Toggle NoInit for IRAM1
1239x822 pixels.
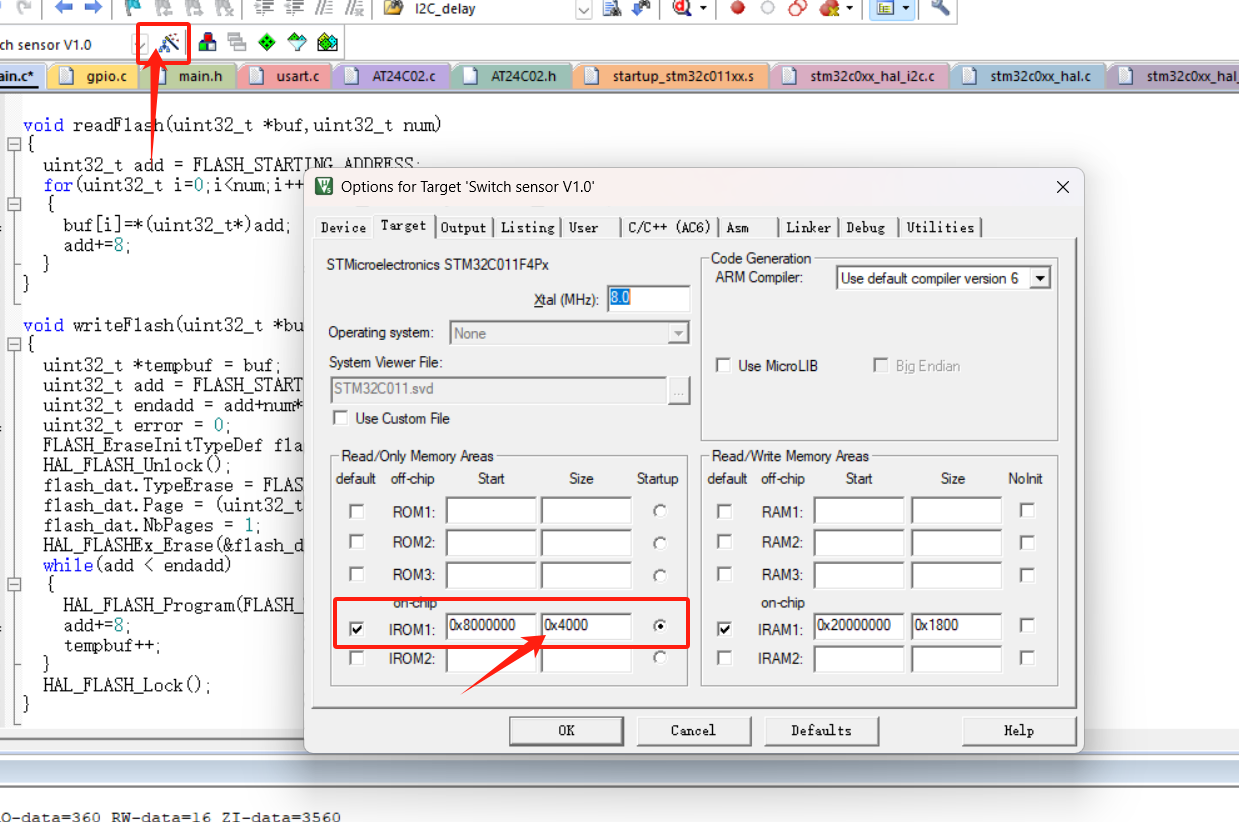(1026, 626)
